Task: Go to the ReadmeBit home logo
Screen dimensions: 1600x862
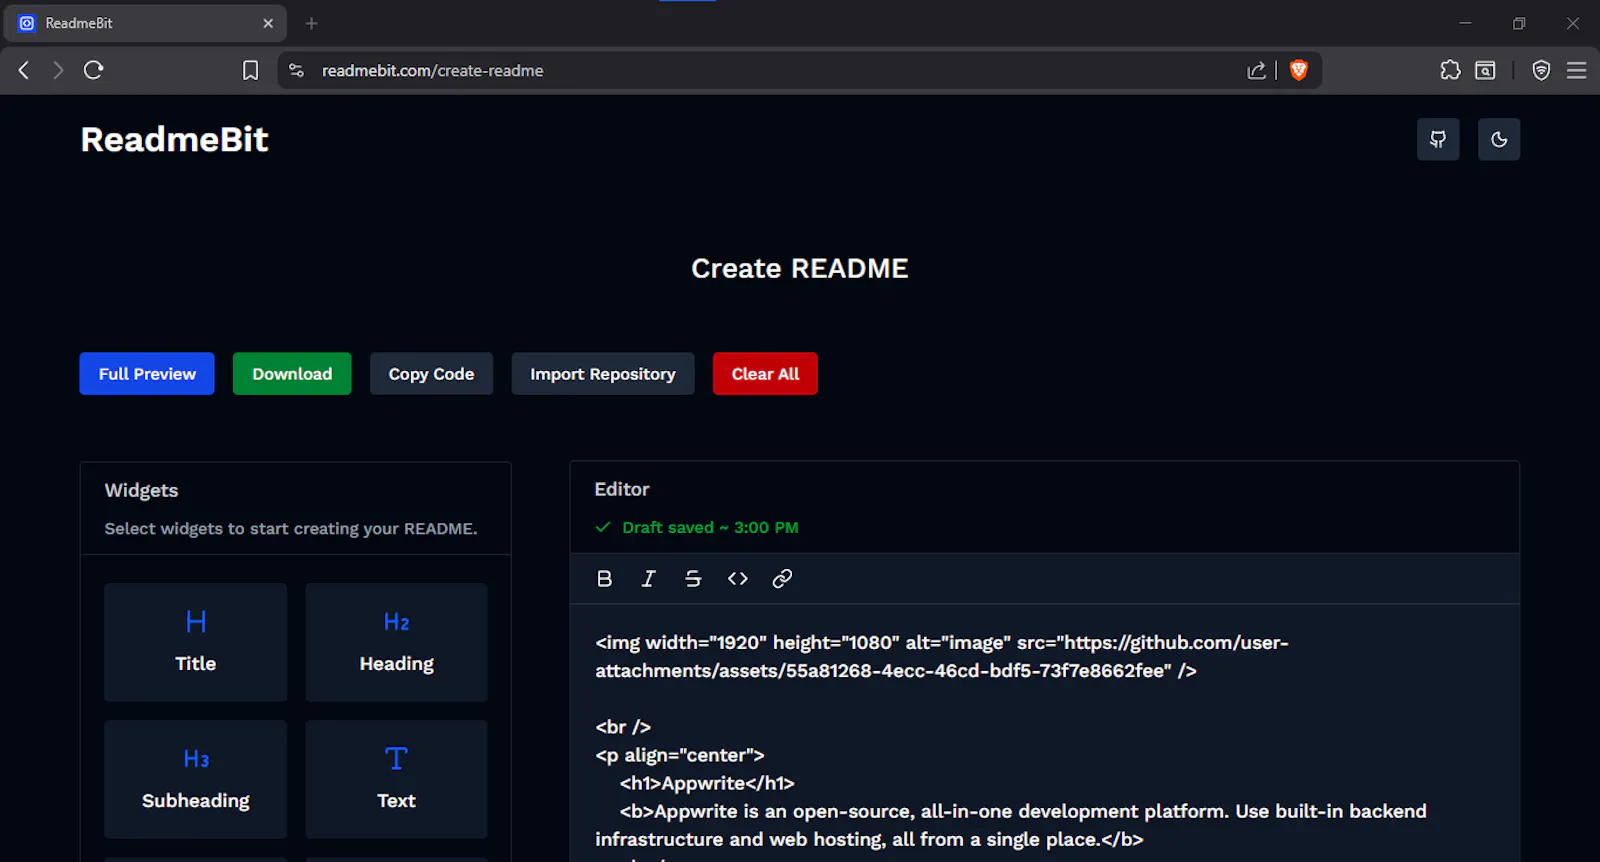Action: tap(174, 140)
